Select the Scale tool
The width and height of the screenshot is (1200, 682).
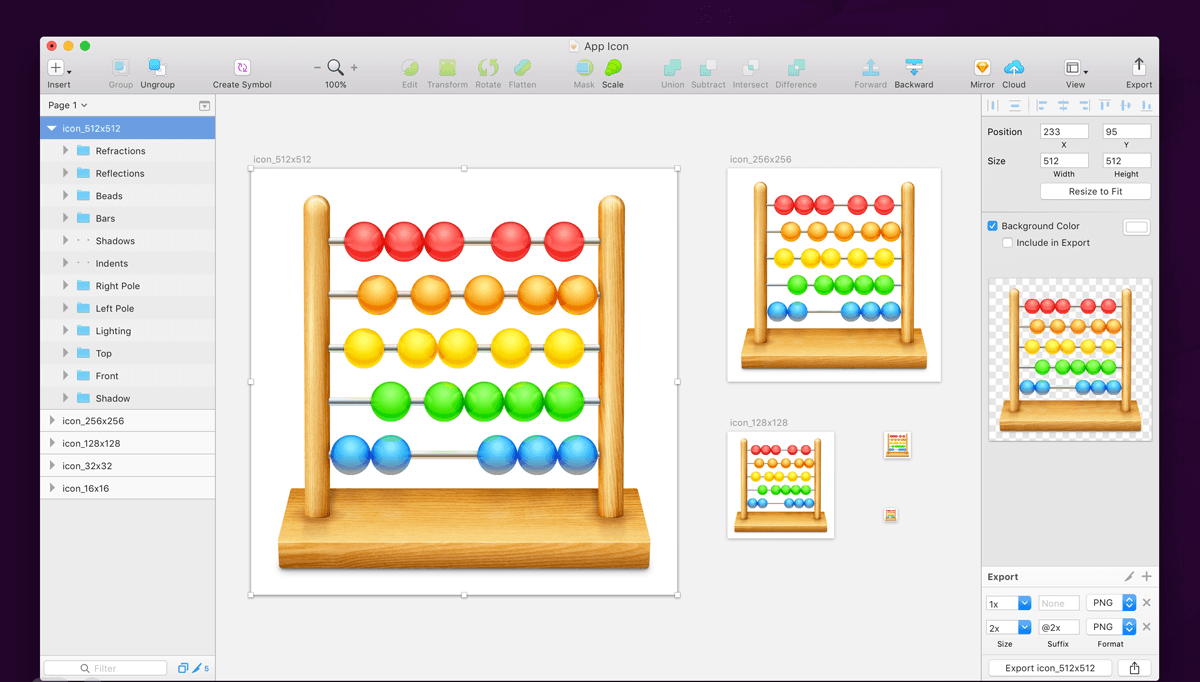pos(613,67)
